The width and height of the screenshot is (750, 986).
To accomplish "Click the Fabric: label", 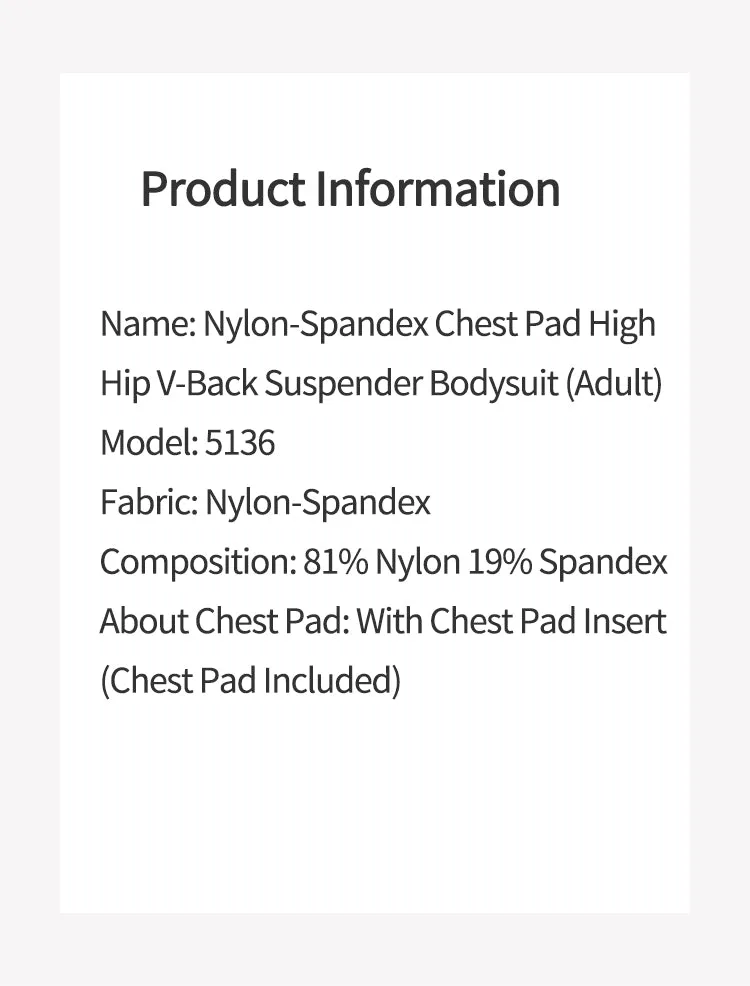I will (x=150, y=503).
